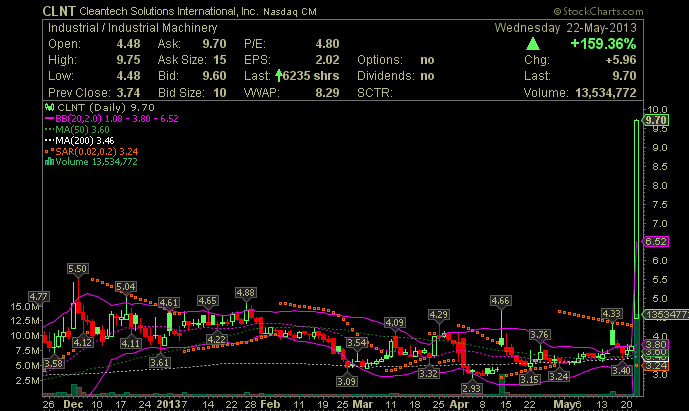Click the 3.09 low price label
Viewport: 689px width, 411px height.
click(346, 381)
